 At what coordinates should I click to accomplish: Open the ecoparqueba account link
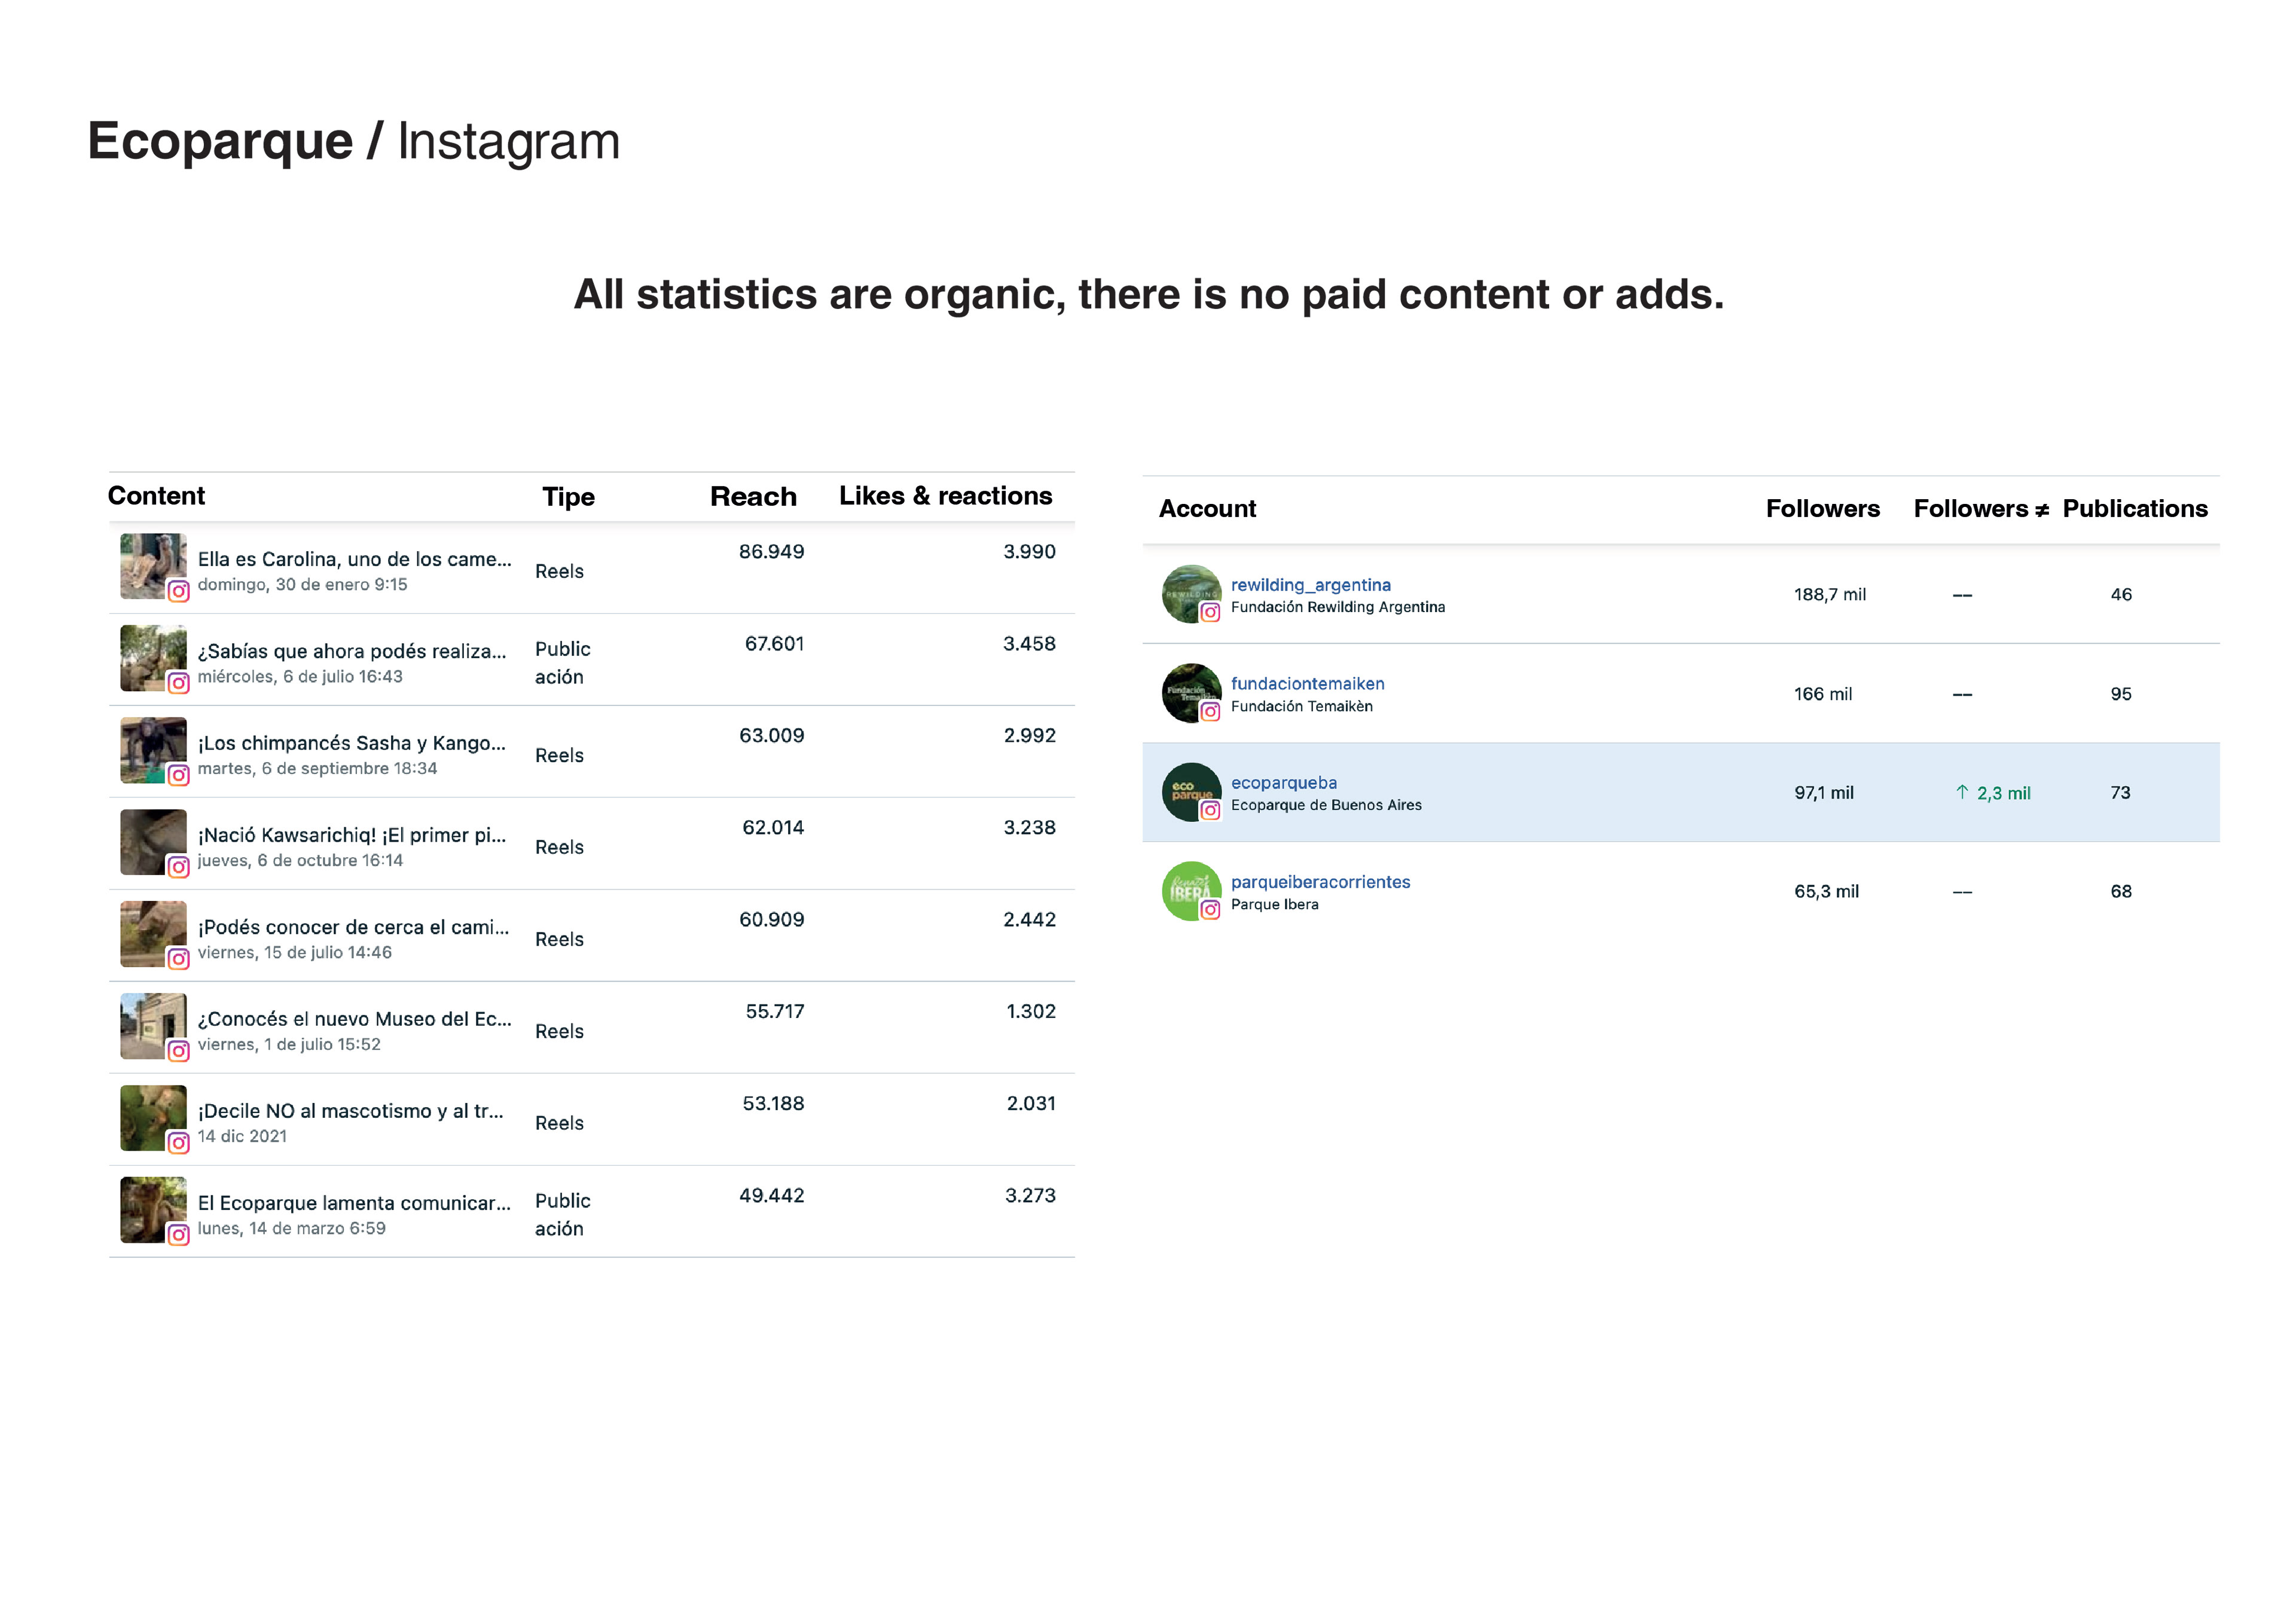(x=1283, y=783)
